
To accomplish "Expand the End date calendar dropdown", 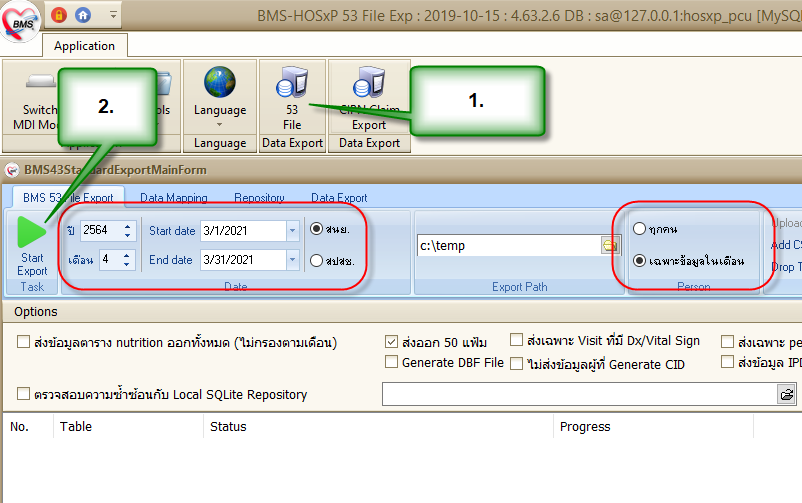I will pyautogui.click(x=293, y=260).
